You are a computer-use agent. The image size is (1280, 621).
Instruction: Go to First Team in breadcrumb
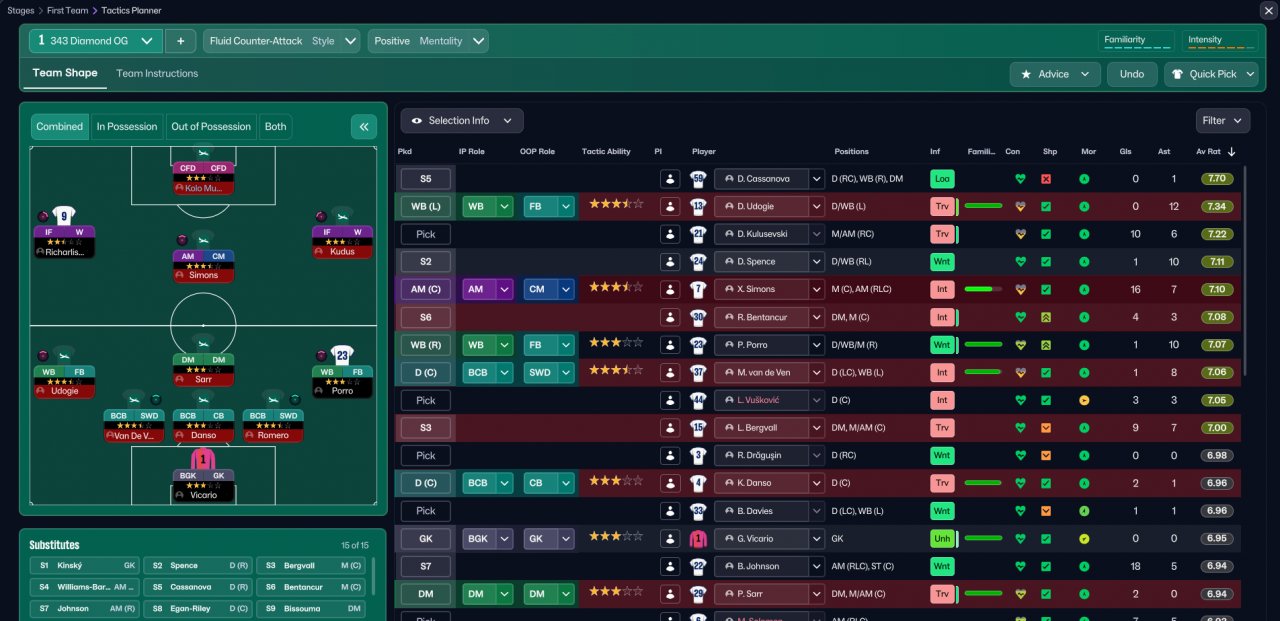(68, 10)
